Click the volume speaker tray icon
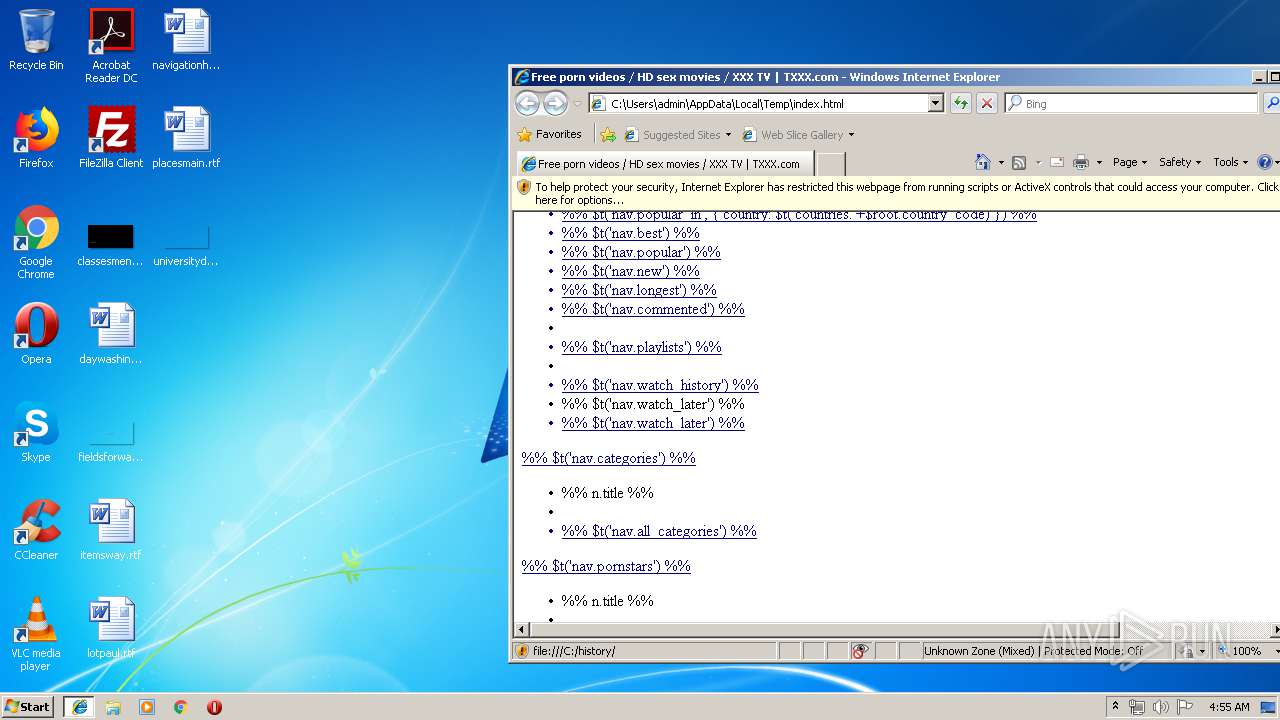Image resolution: width=1280 pixels, height=720 pixels. click(1160, 707)
